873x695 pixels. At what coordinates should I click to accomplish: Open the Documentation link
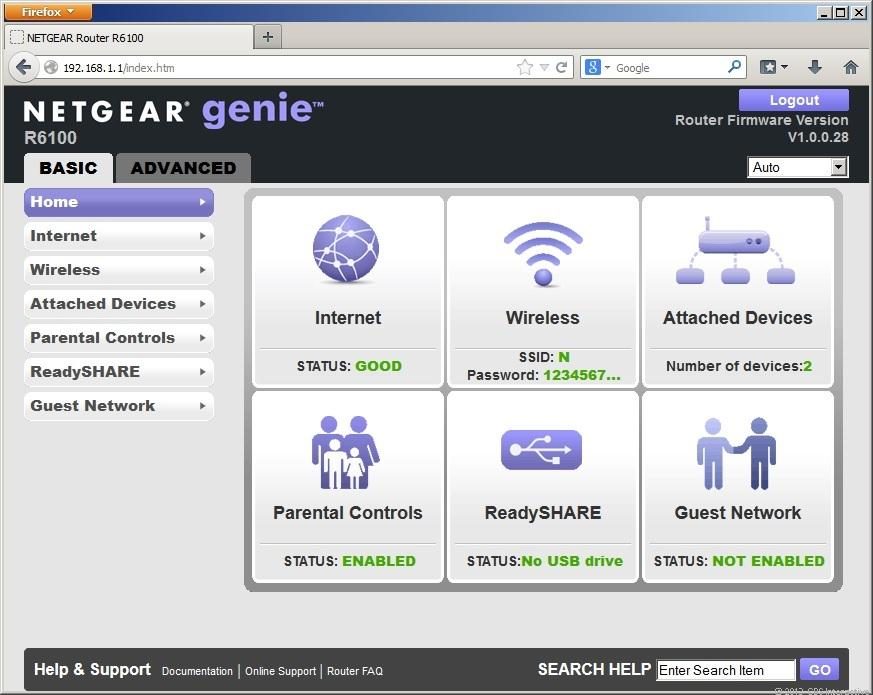click(197, 670)
